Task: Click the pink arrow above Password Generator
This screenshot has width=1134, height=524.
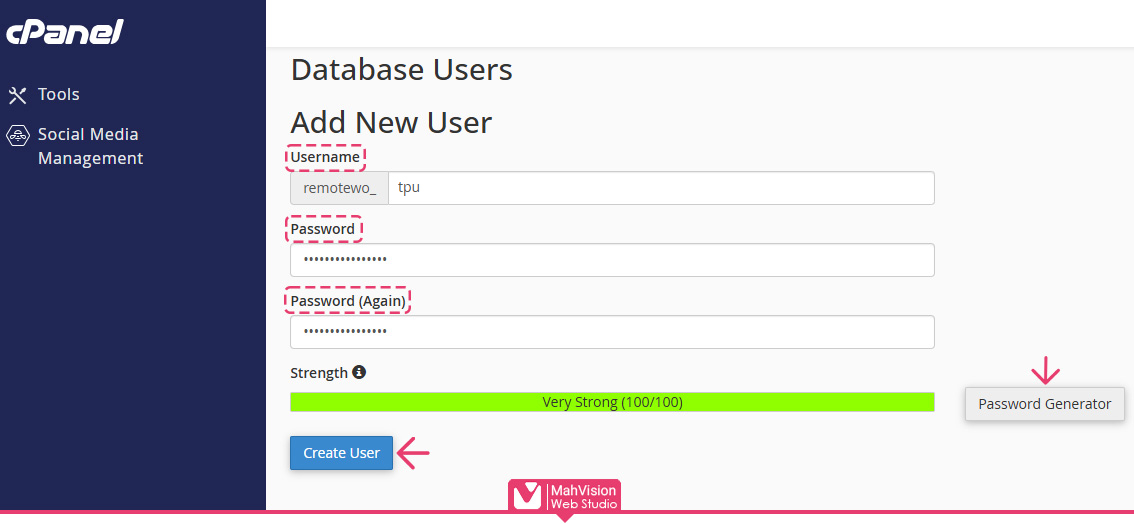Action: 1045,371
